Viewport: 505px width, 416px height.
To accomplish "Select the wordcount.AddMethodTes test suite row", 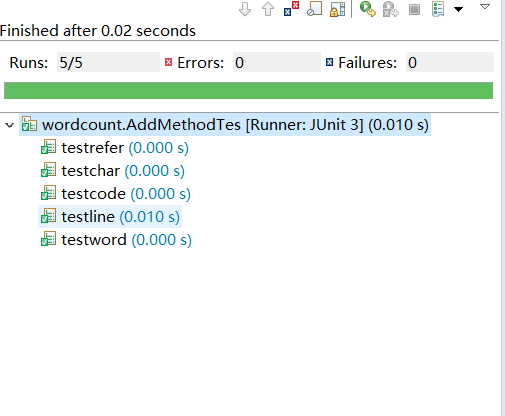I will (x=225, y=125).
